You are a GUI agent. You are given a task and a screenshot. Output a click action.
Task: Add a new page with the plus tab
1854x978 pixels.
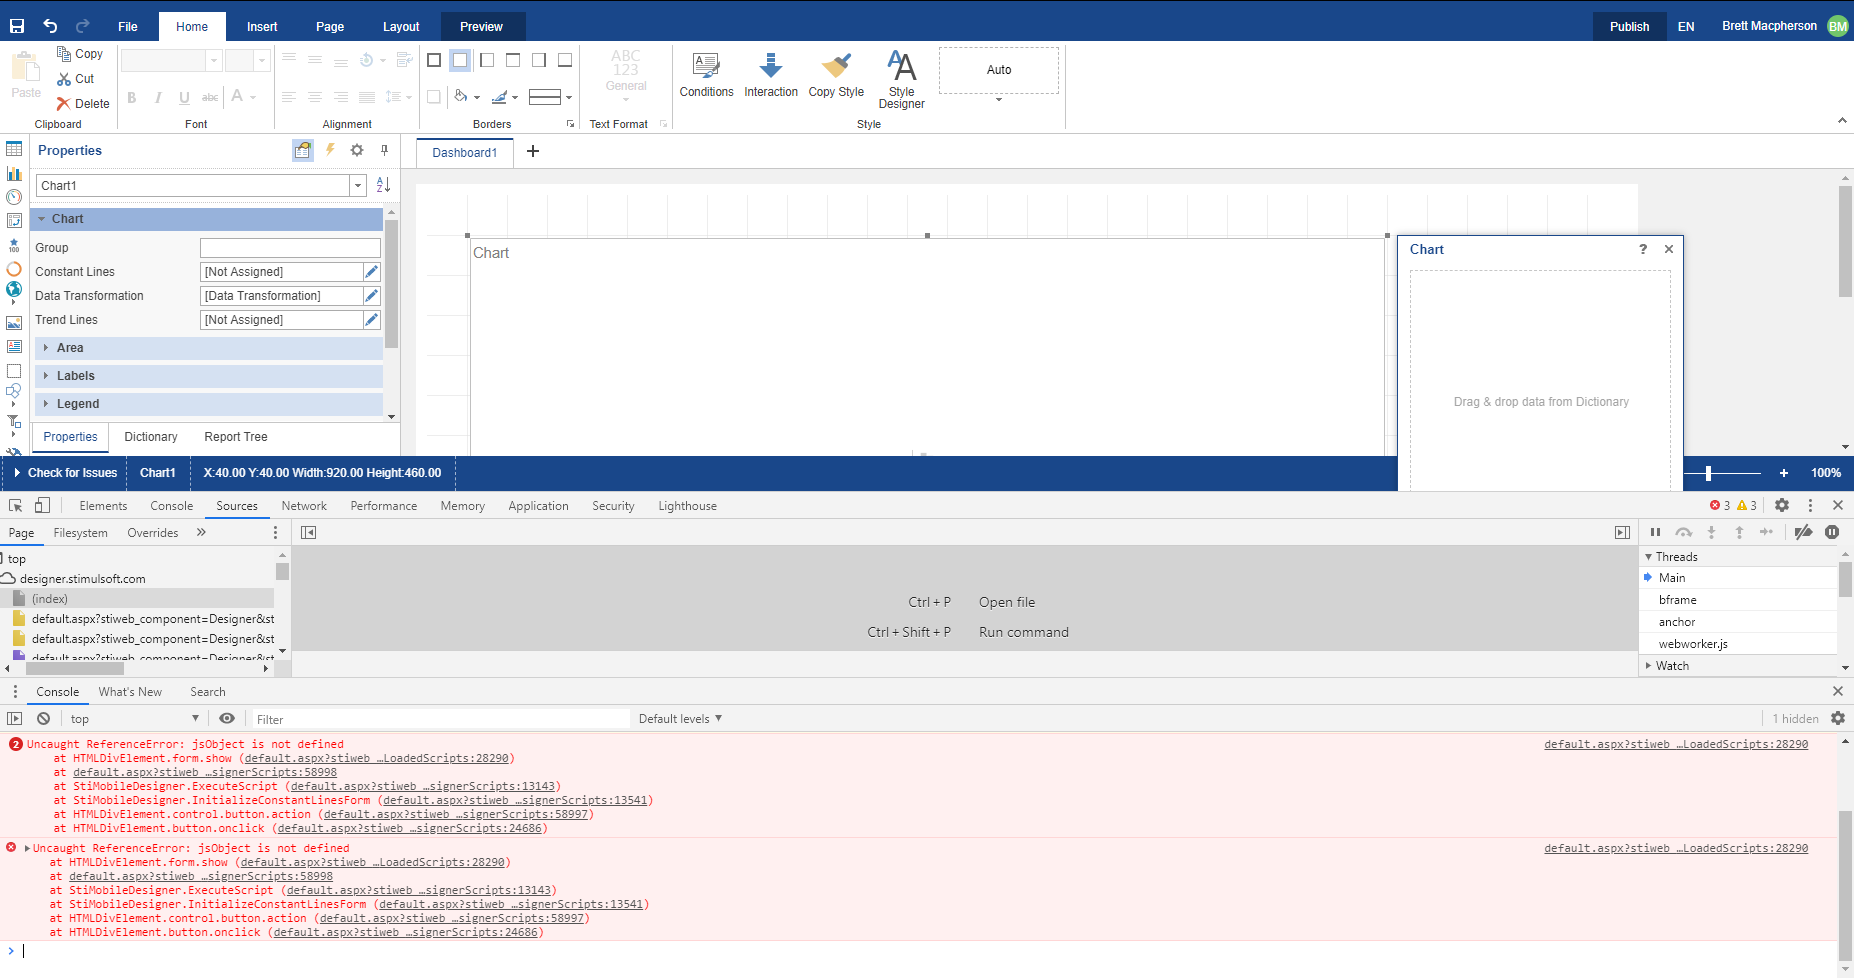pyautogui.click(x=533, y=152)
